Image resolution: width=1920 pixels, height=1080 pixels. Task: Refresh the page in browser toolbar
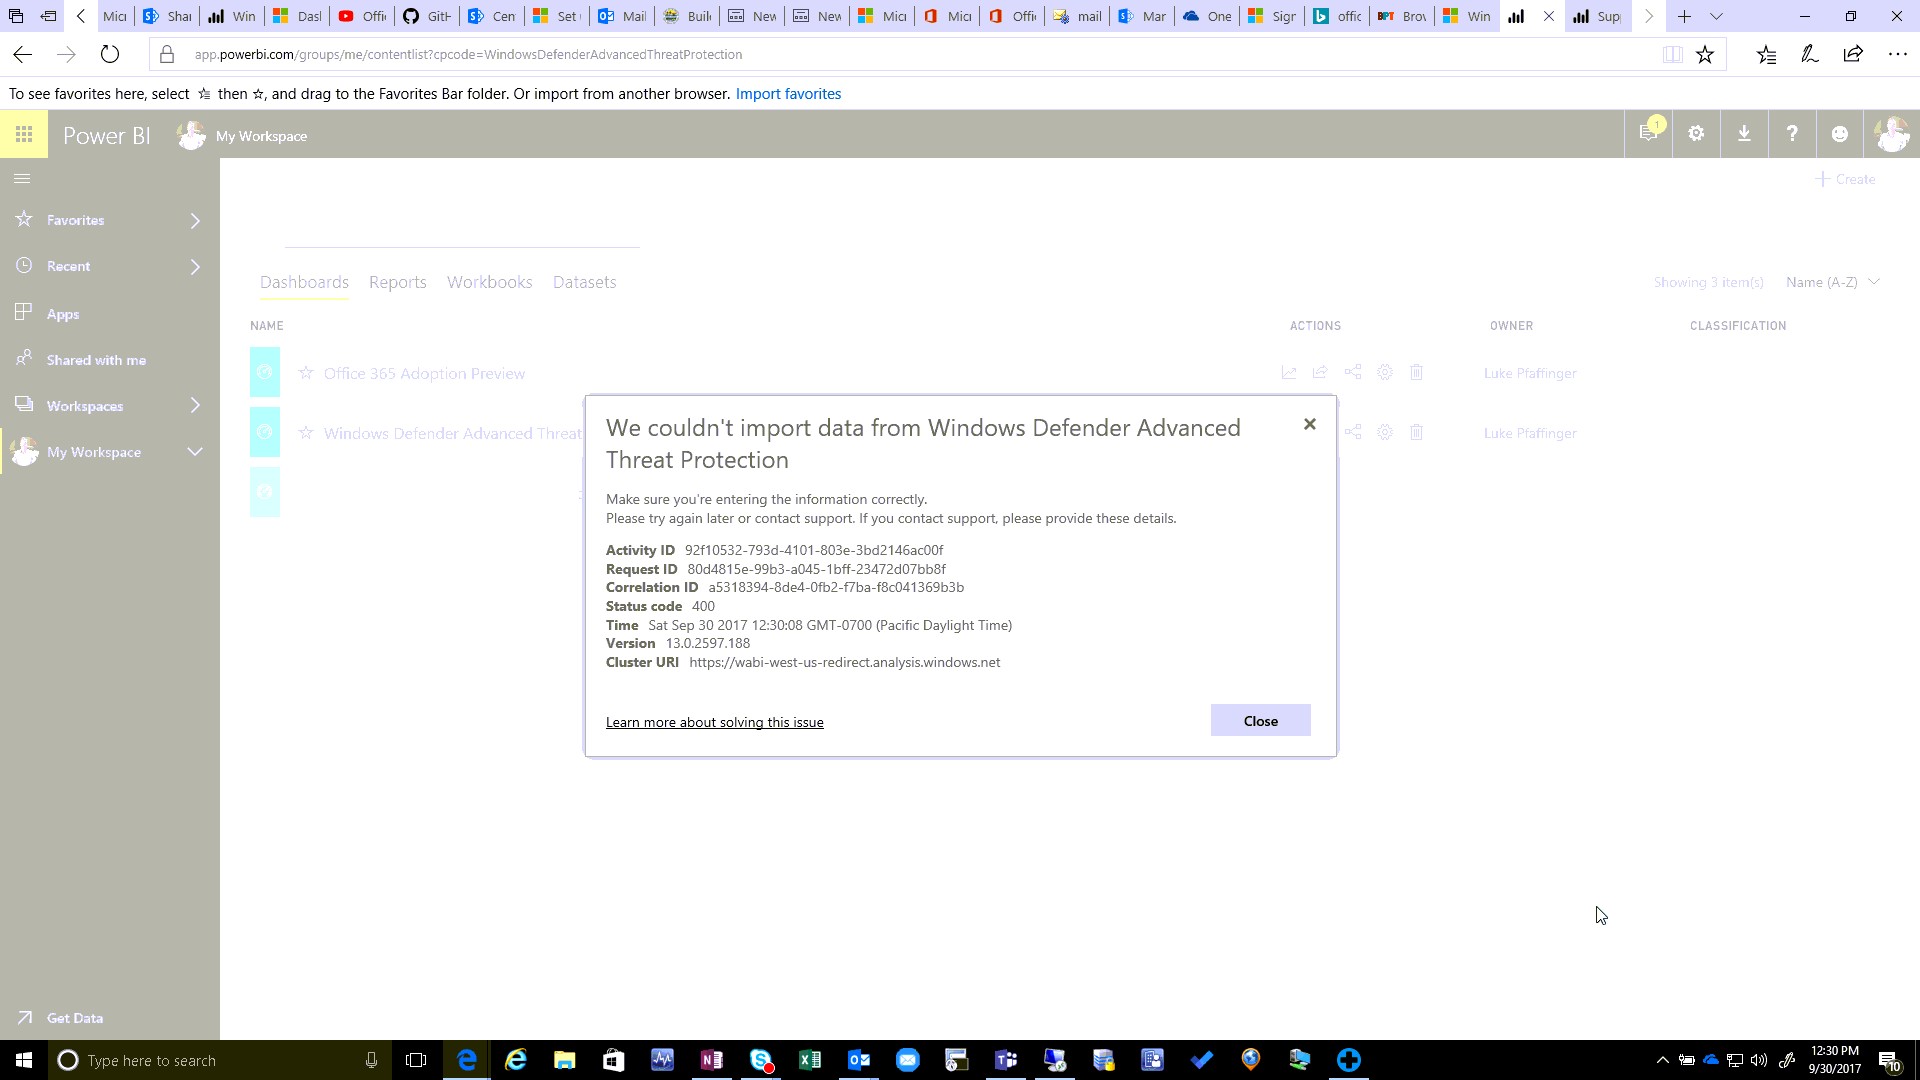coord(110,54)
